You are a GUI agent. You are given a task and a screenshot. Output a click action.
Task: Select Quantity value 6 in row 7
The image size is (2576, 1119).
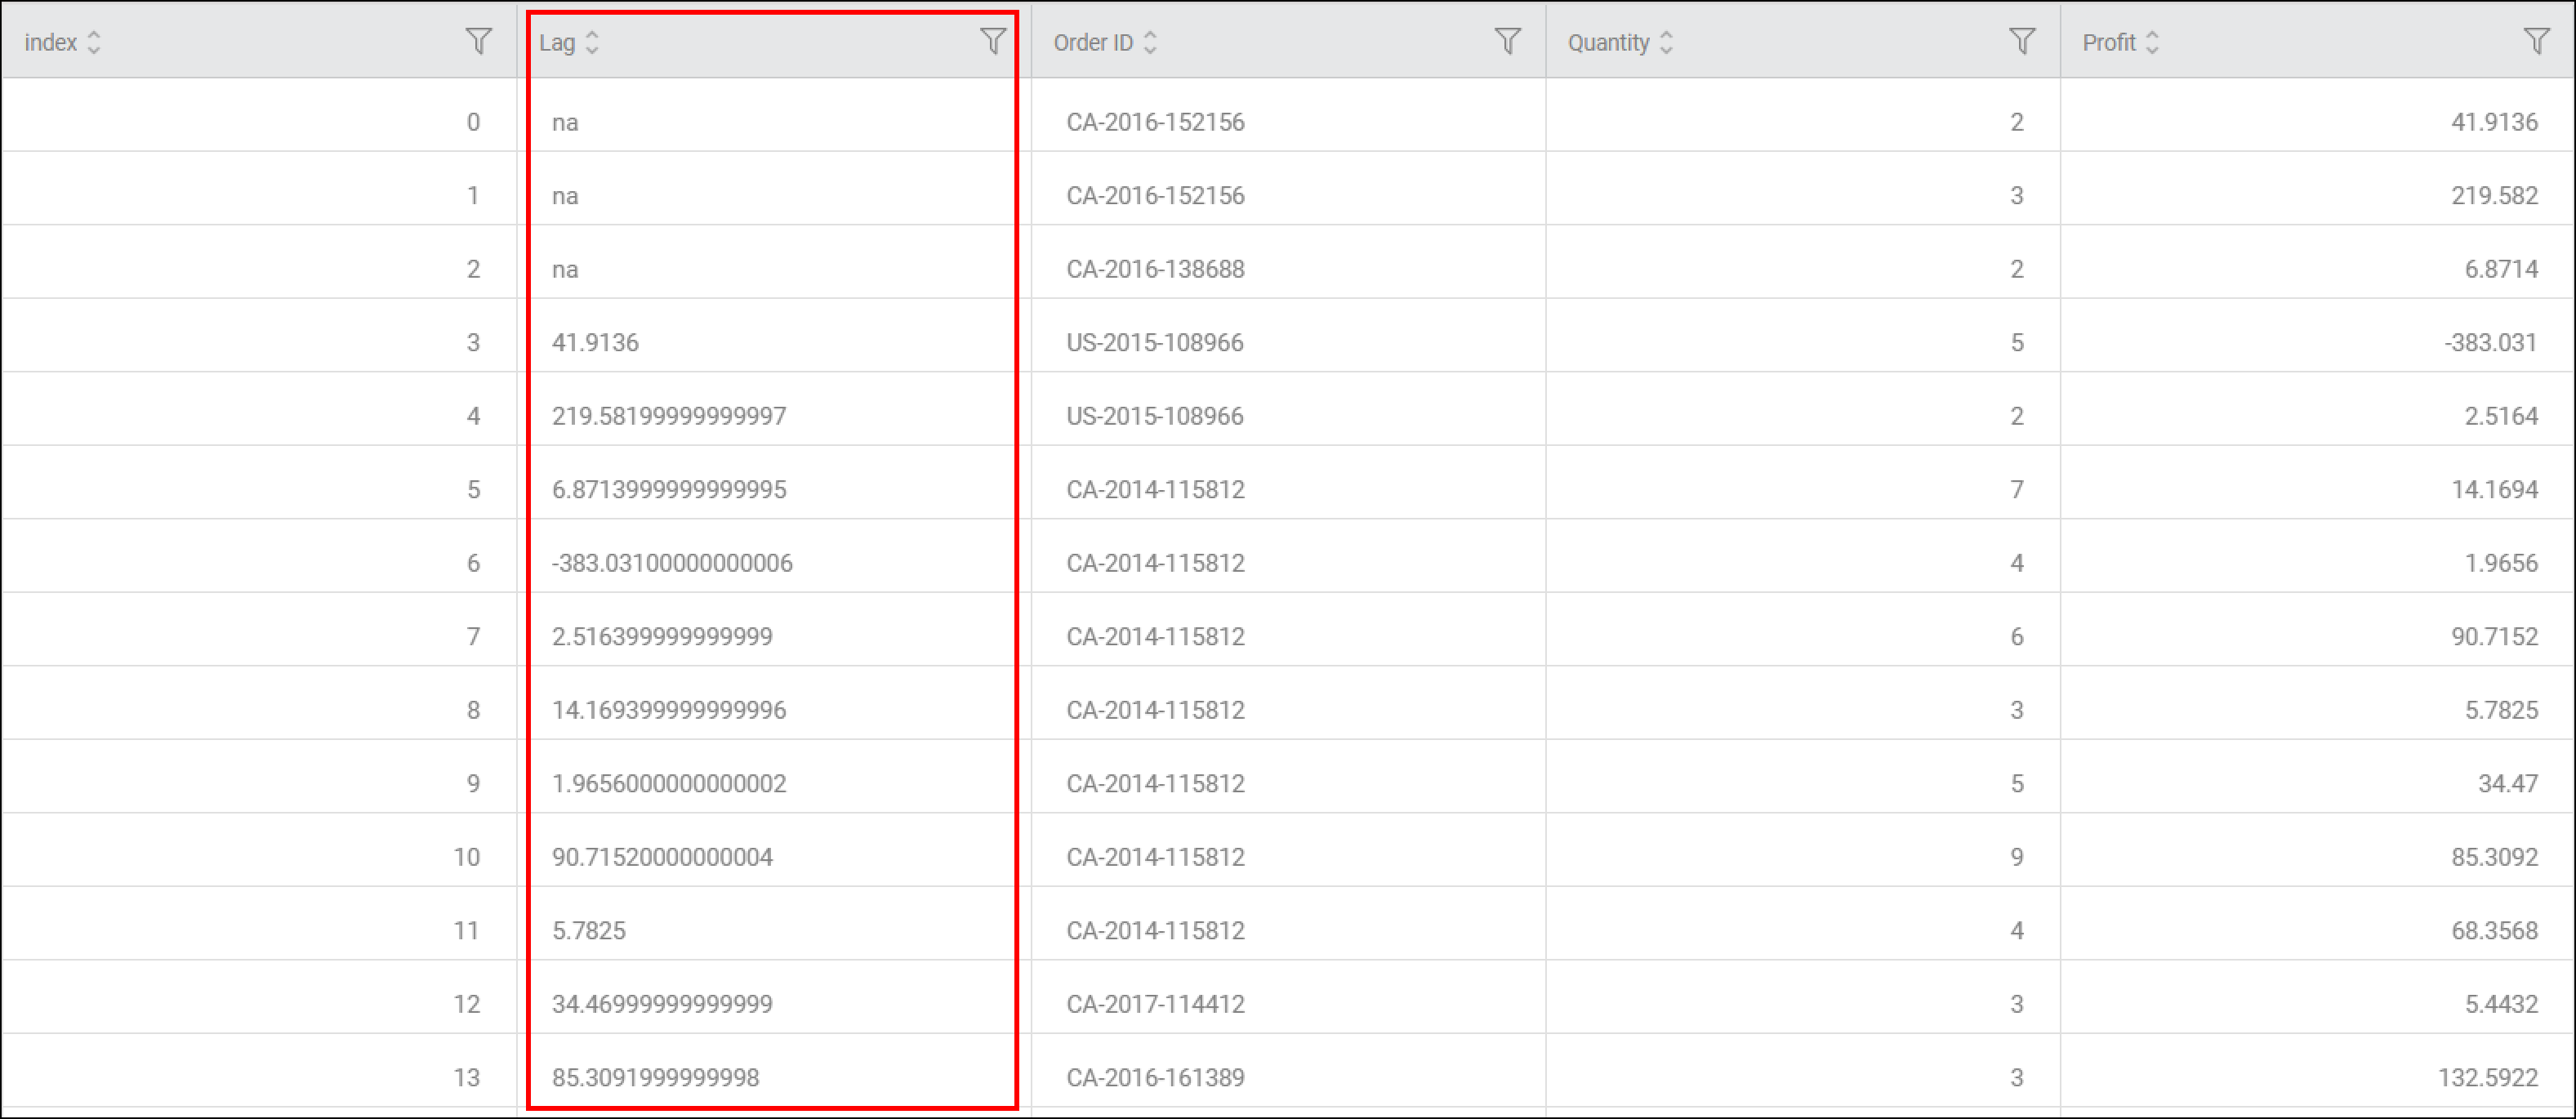(x=2017, y=636)
